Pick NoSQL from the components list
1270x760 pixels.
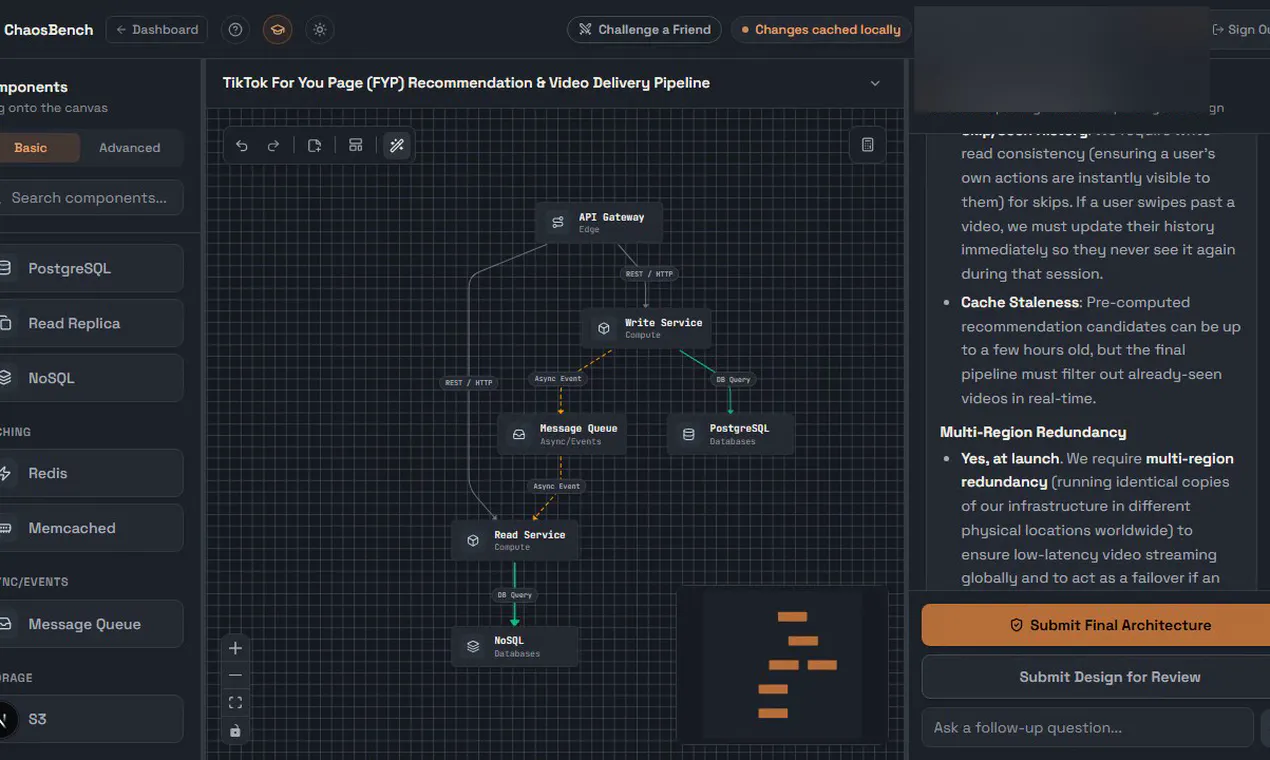coord(91,378)
